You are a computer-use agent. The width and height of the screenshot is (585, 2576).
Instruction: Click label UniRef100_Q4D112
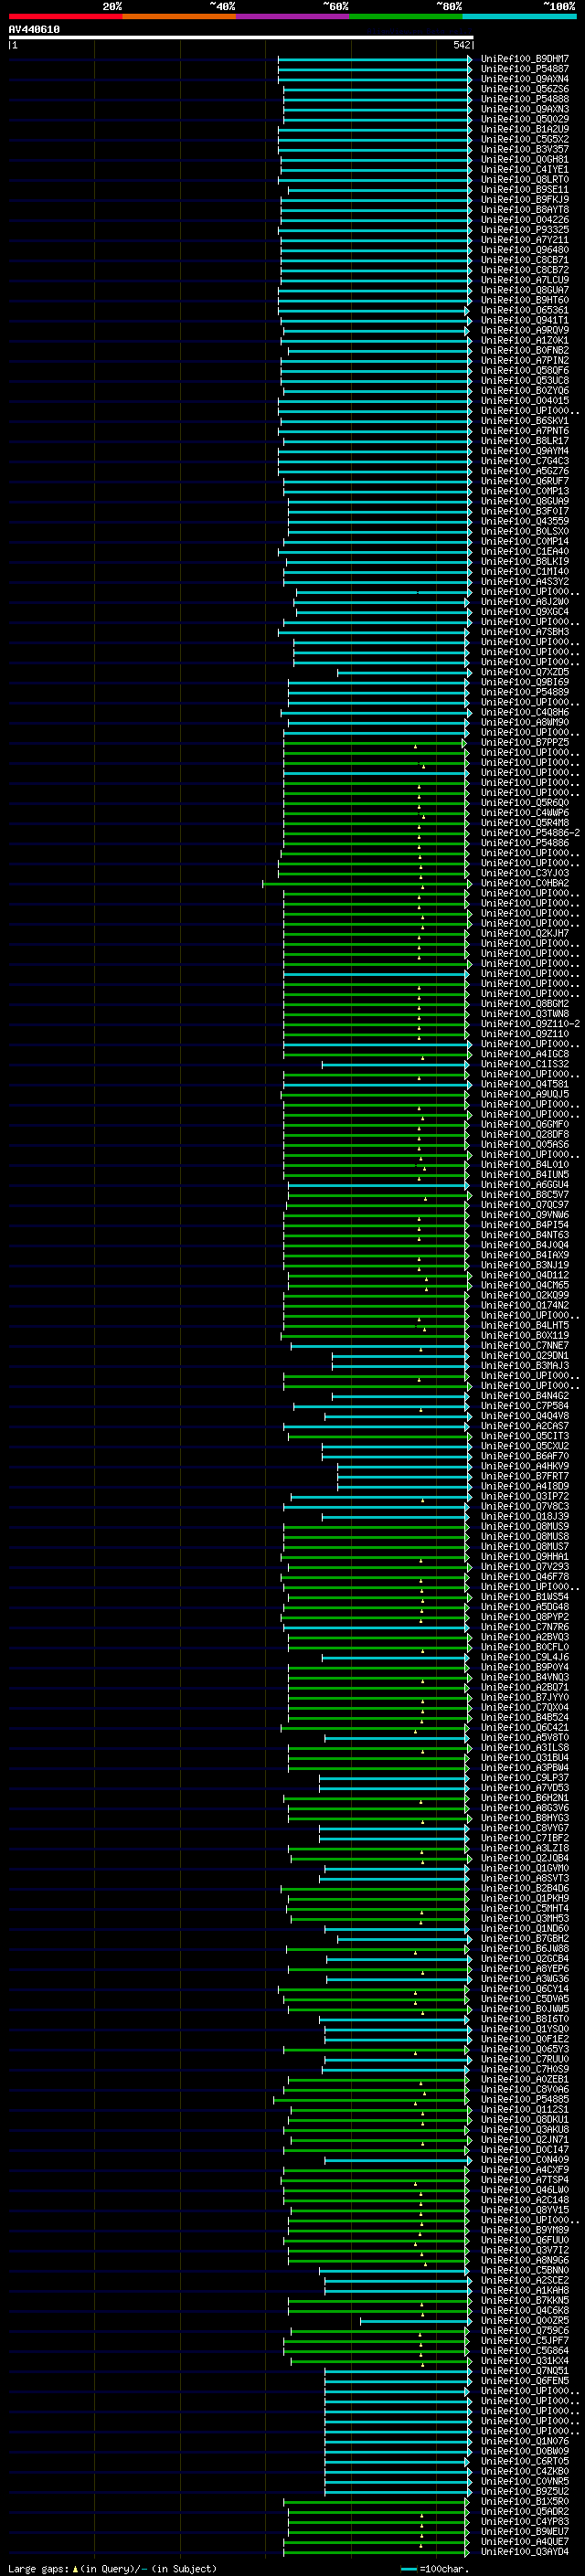pos(525,1275)
